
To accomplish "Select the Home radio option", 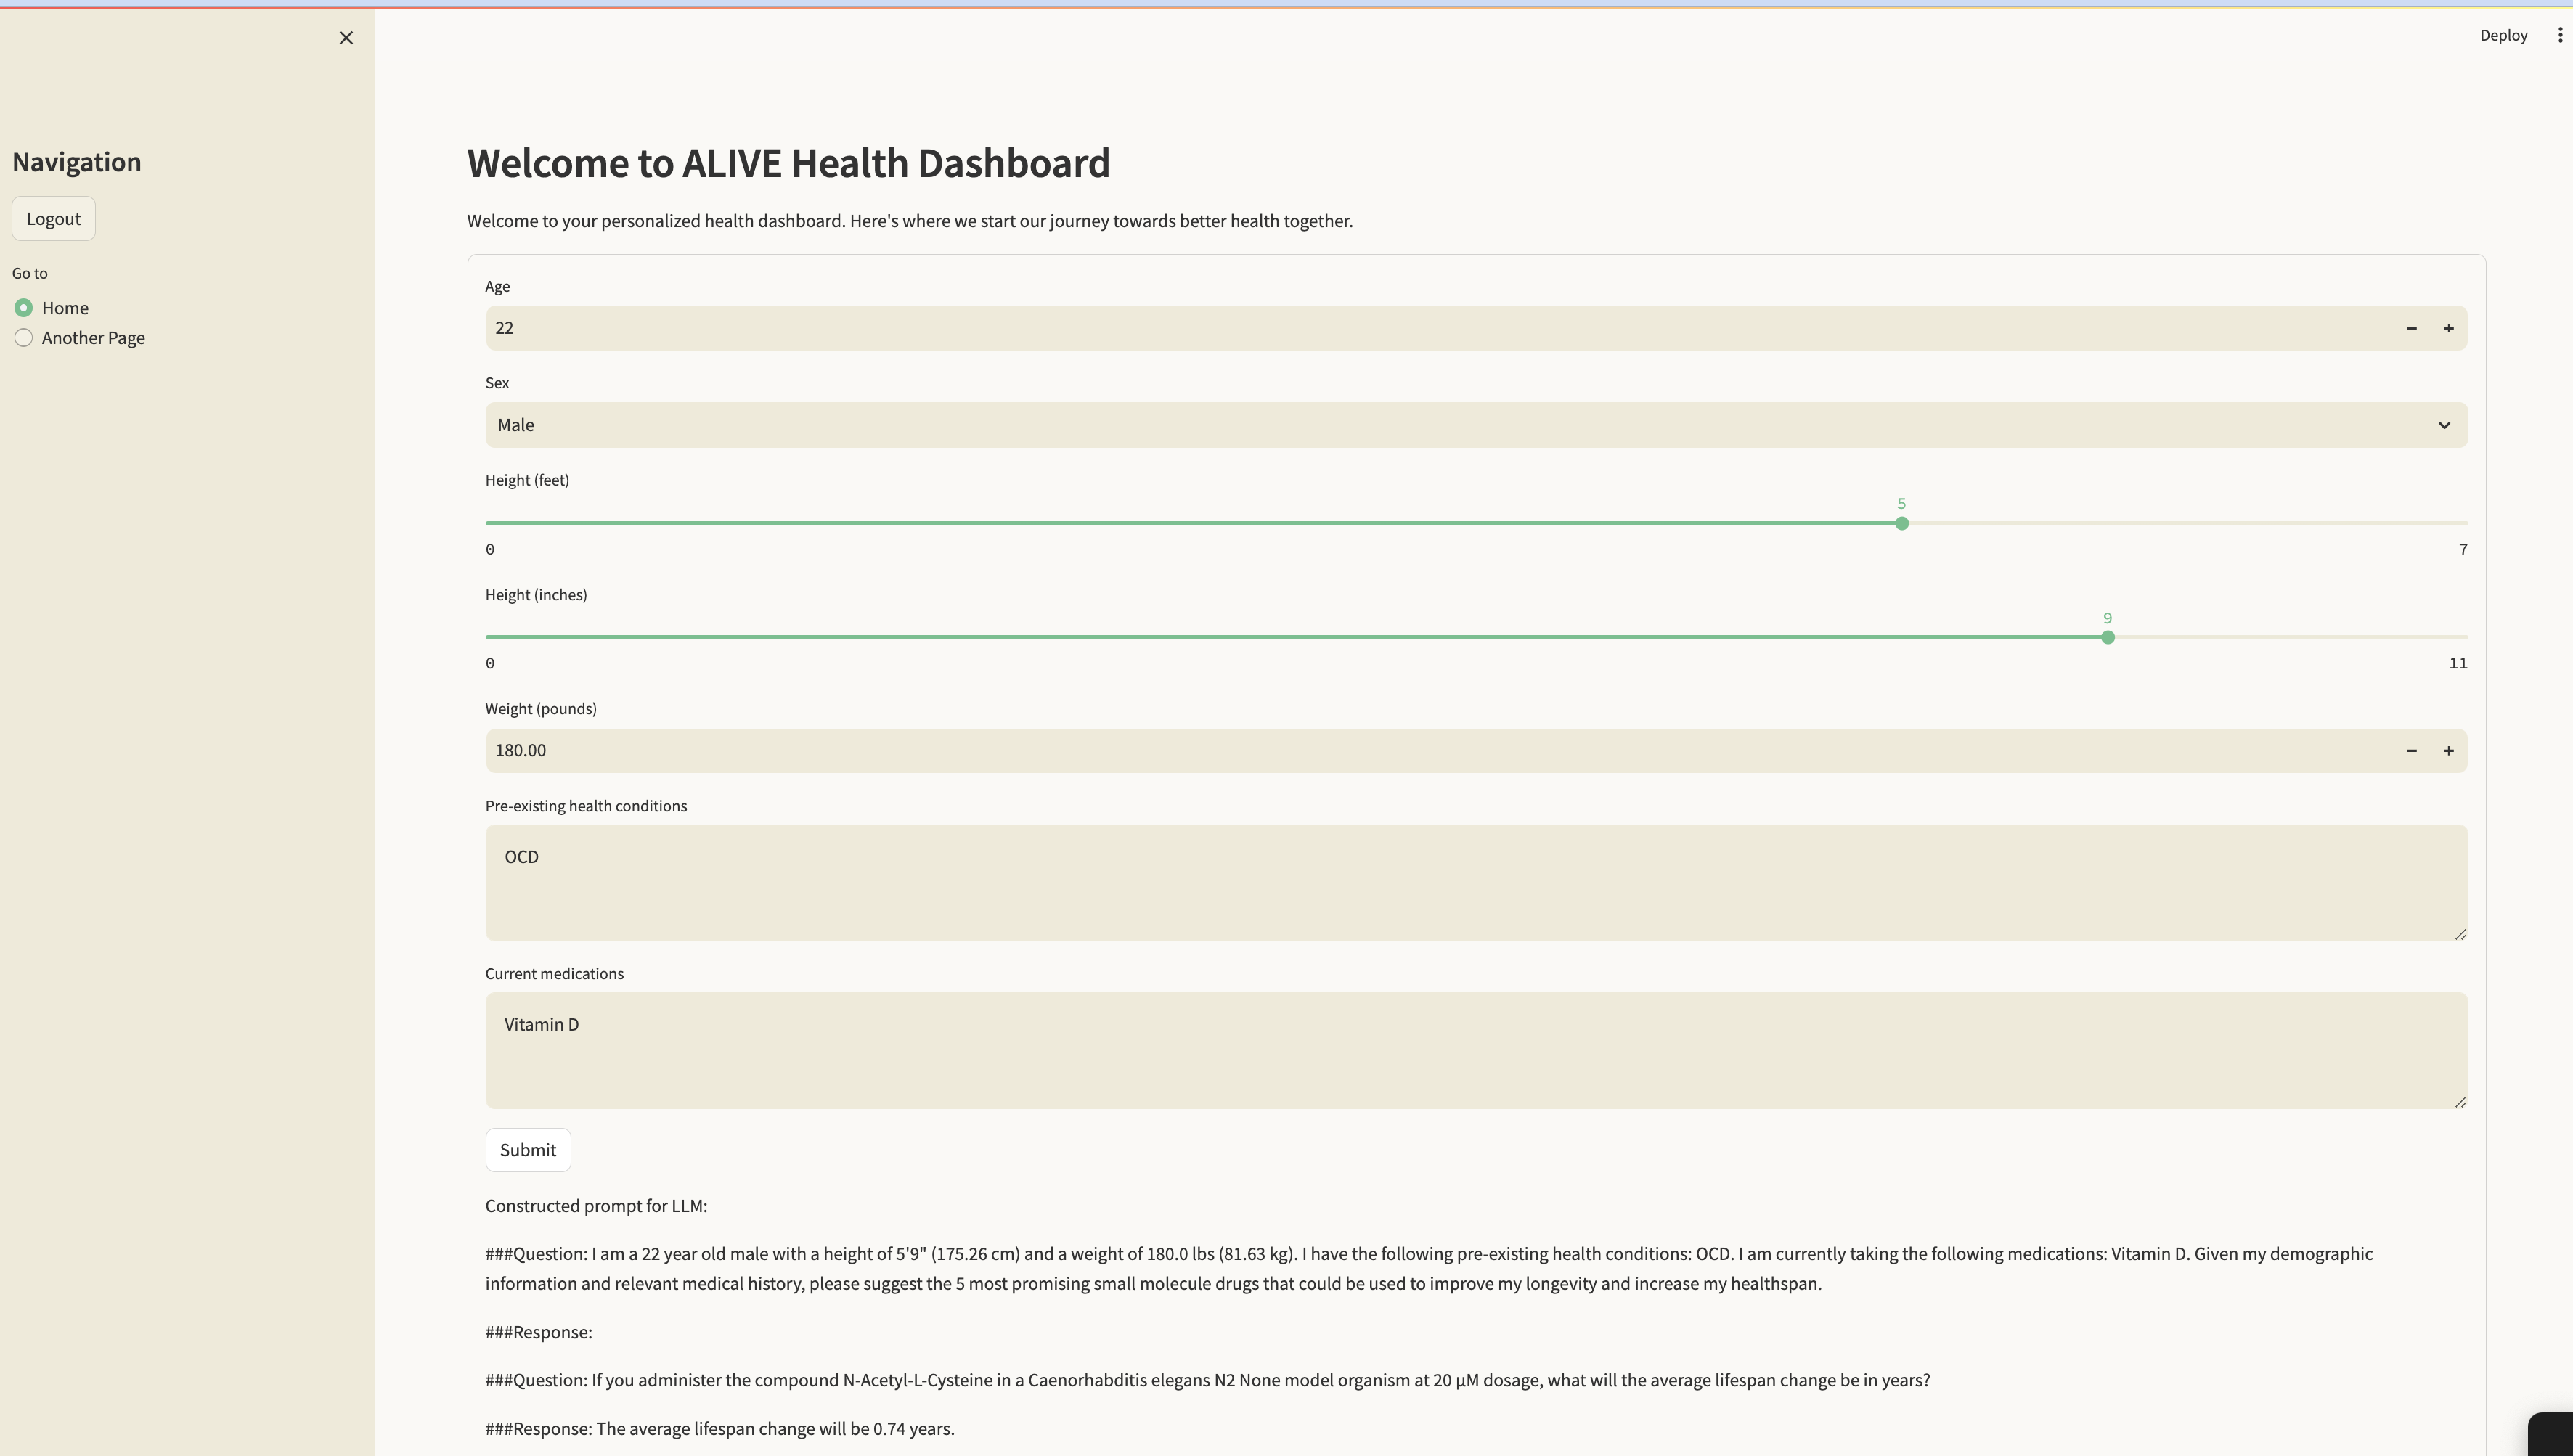I will coord(24,308).
